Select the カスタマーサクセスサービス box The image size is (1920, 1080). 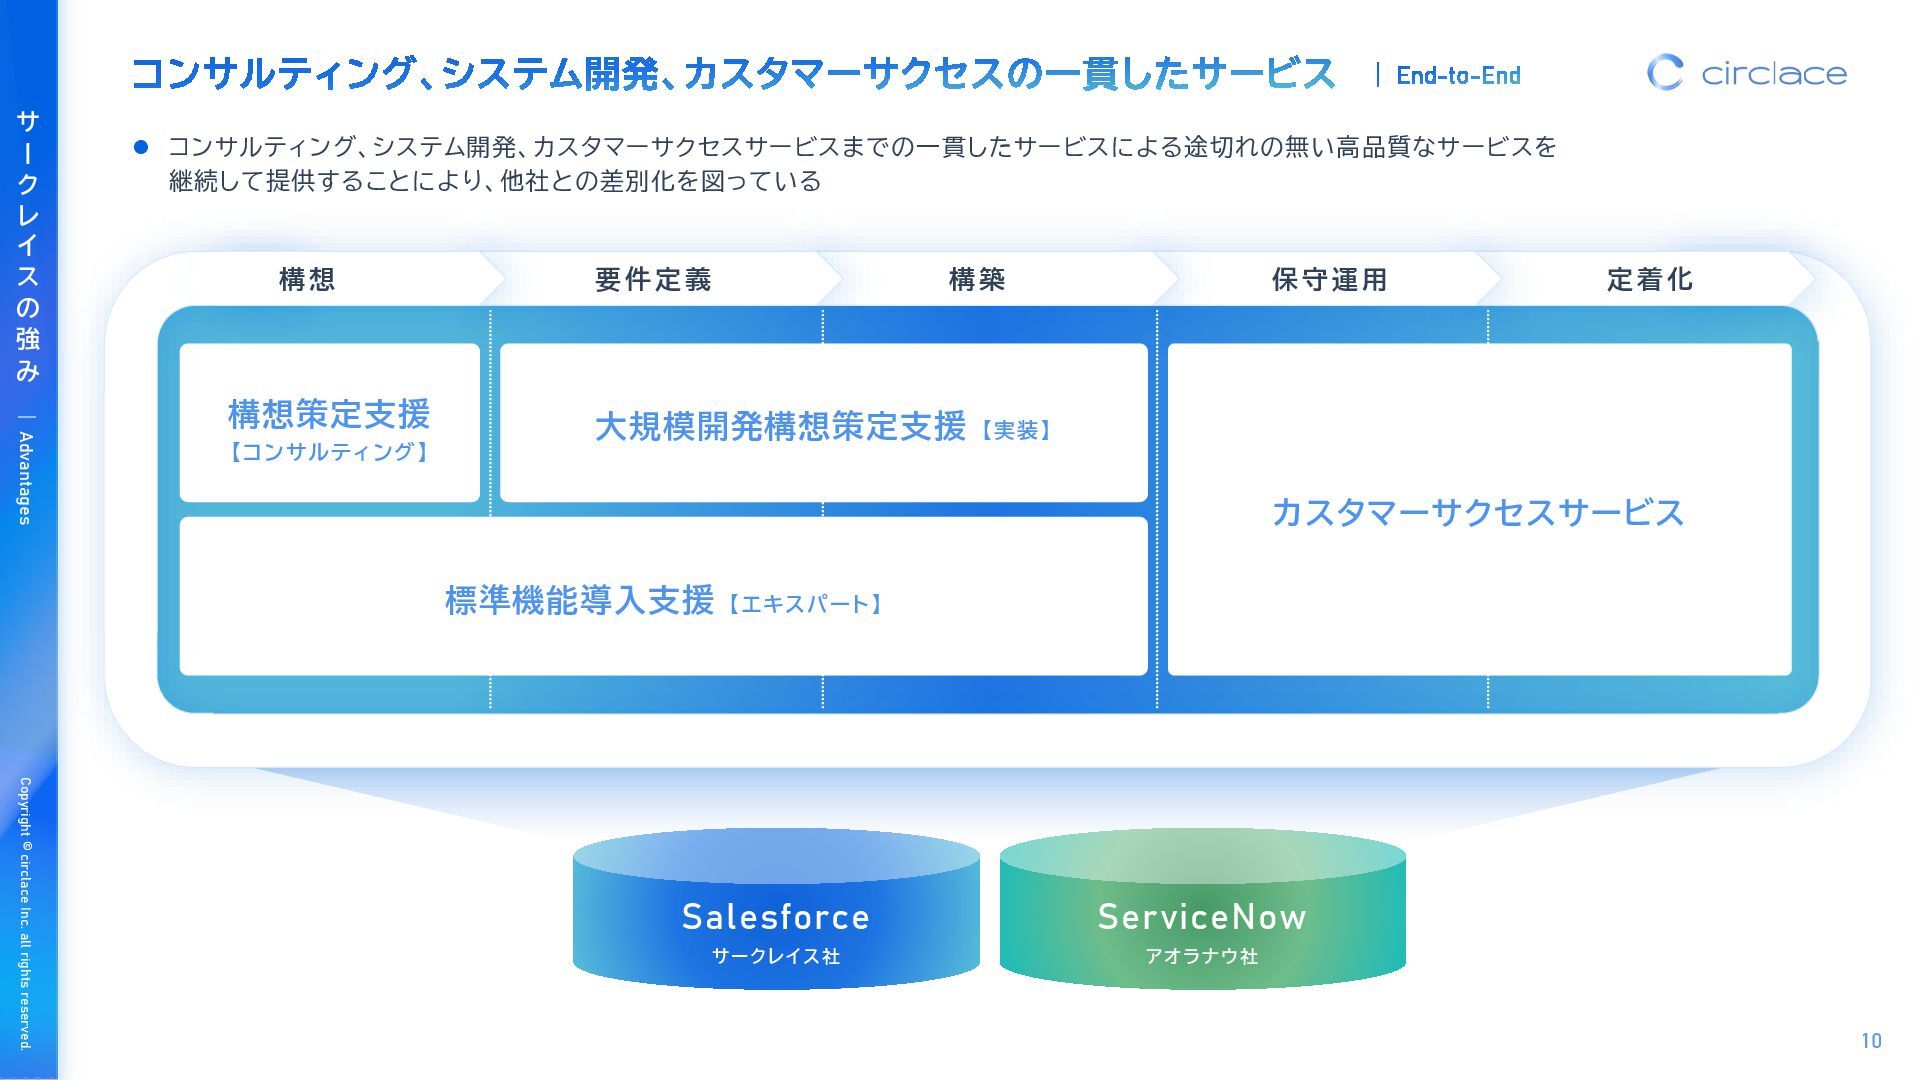(1480, 510)
